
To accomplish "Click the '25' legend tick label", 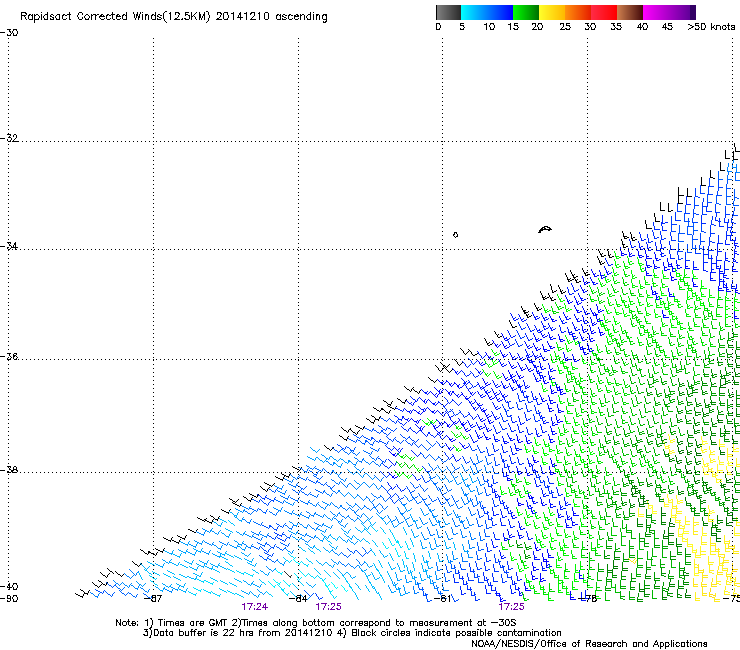I will coord(565,27).
